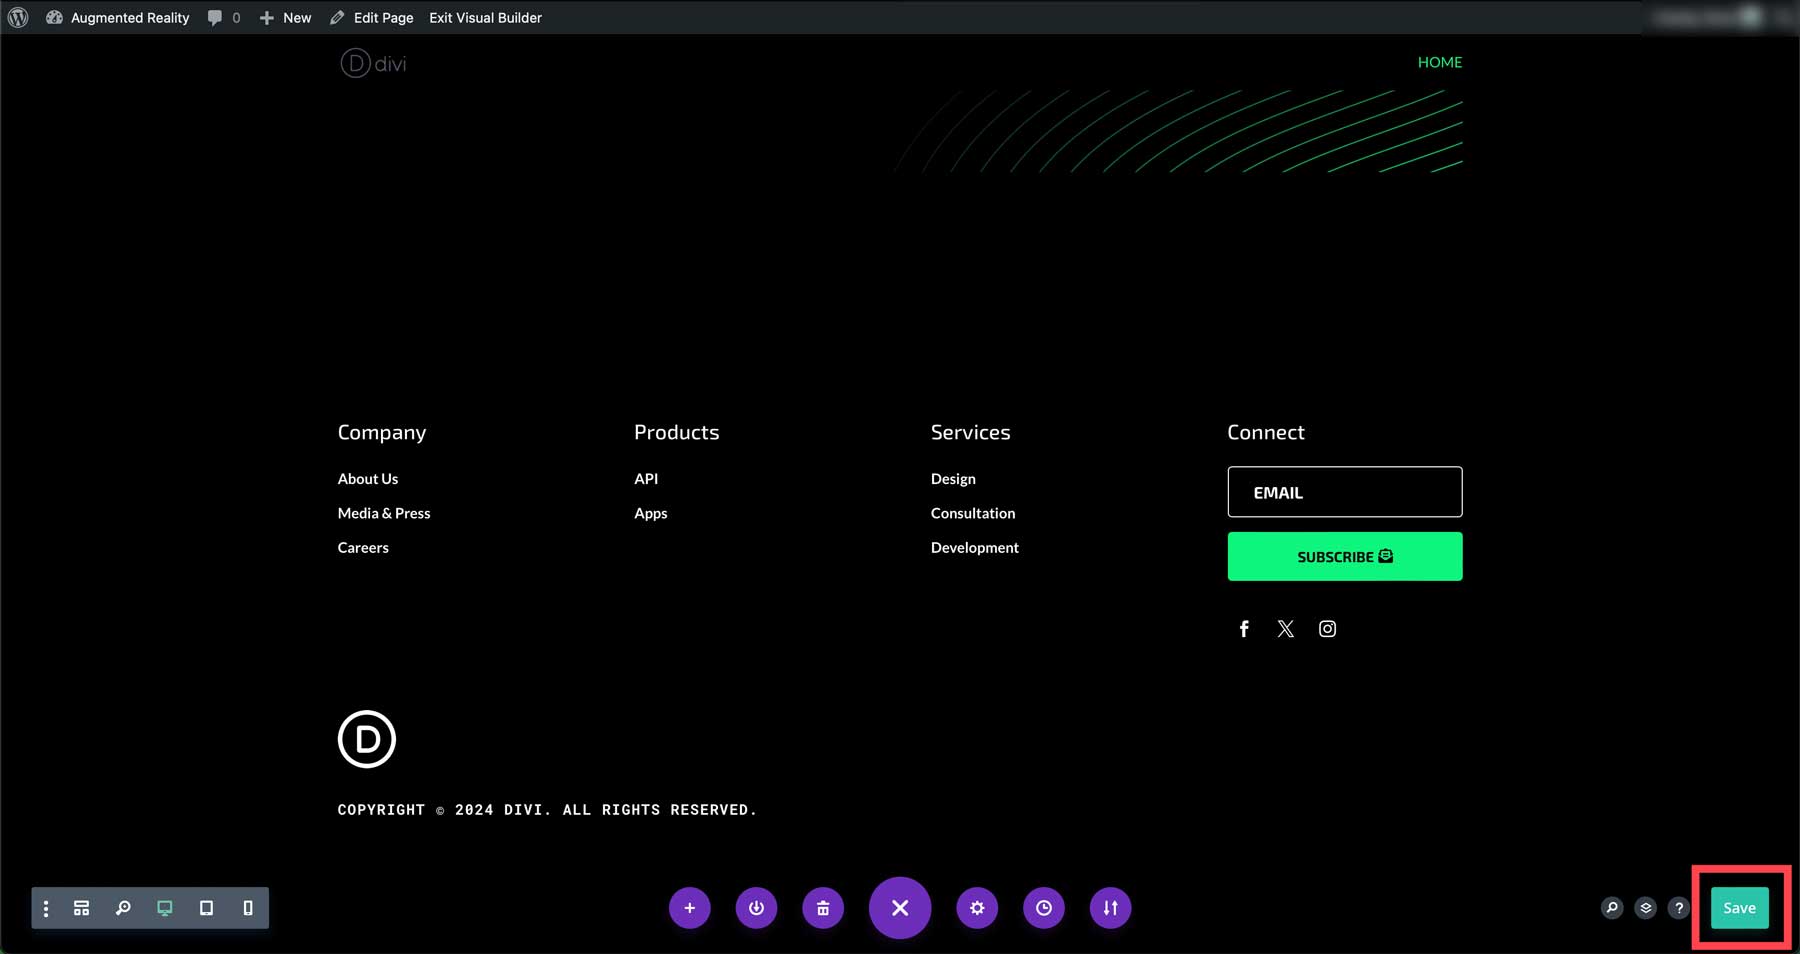Switch to wireframe view icon
Image resolution: width=1800 pixels, height=954 pixels.
tap(82, 908)
